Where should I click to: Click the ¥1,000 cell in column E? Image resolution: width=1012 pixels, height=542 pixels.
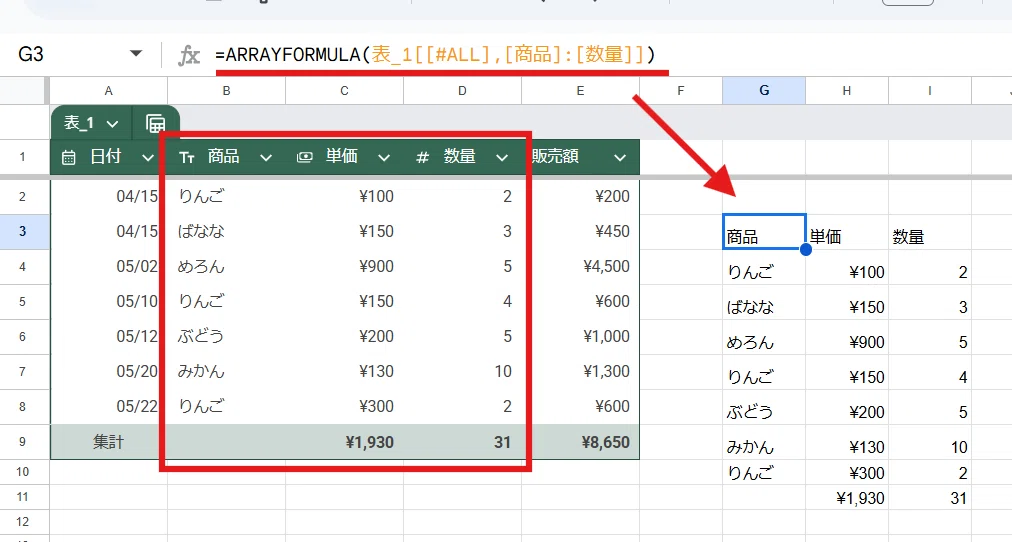click(580, 337)
